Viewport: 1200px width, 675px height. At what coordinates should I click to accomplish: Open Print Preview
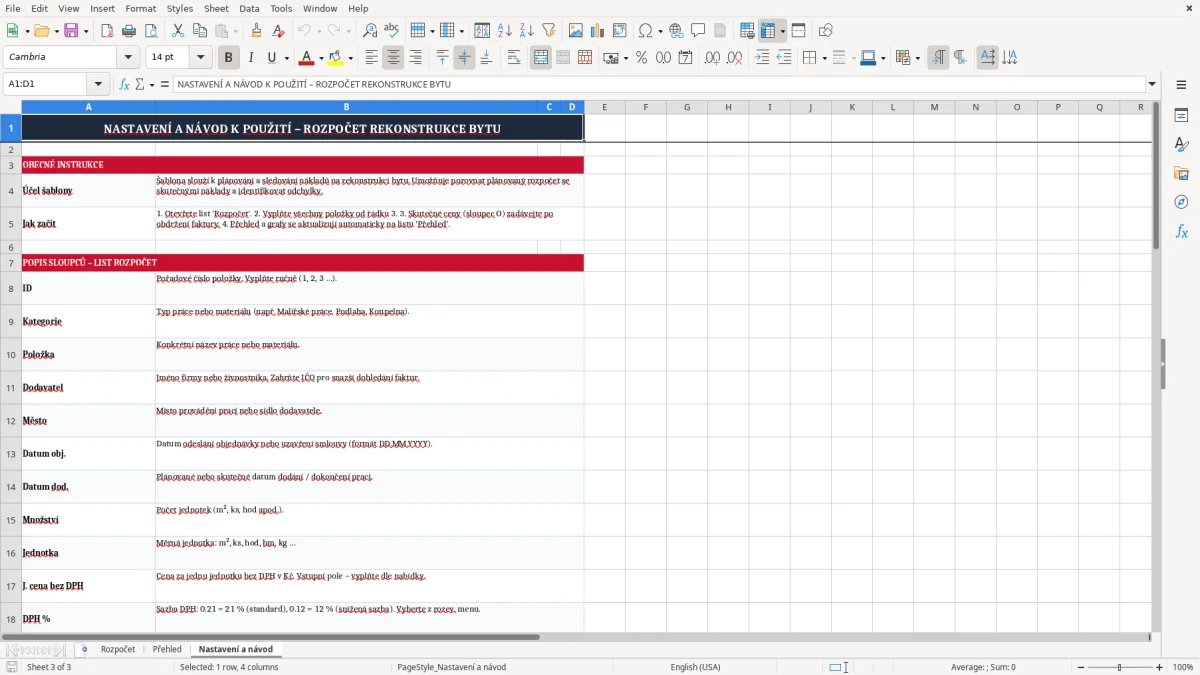(151, 31)
